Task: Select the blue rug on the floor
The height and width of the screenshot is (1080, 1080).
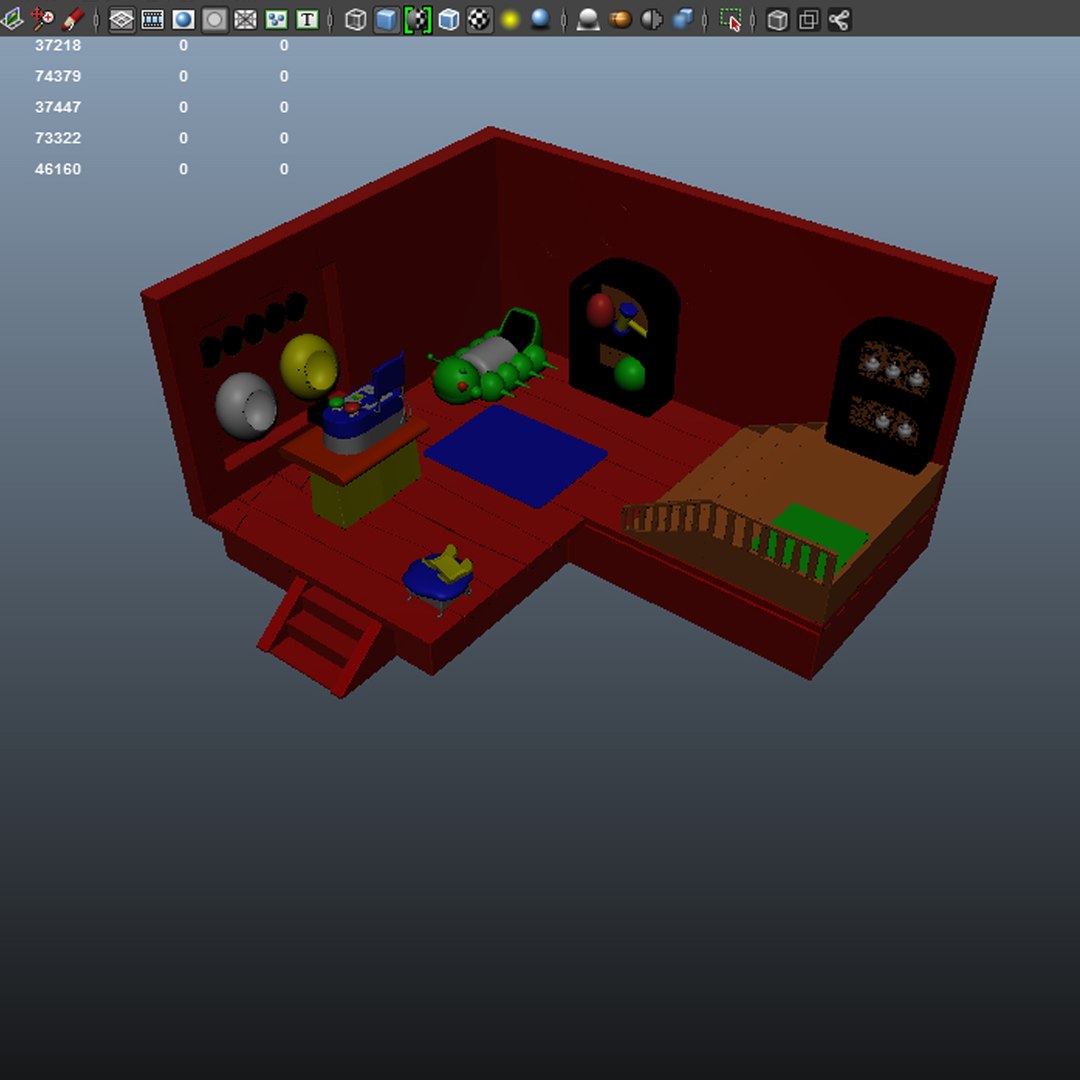Action: [x=515, y=456]
